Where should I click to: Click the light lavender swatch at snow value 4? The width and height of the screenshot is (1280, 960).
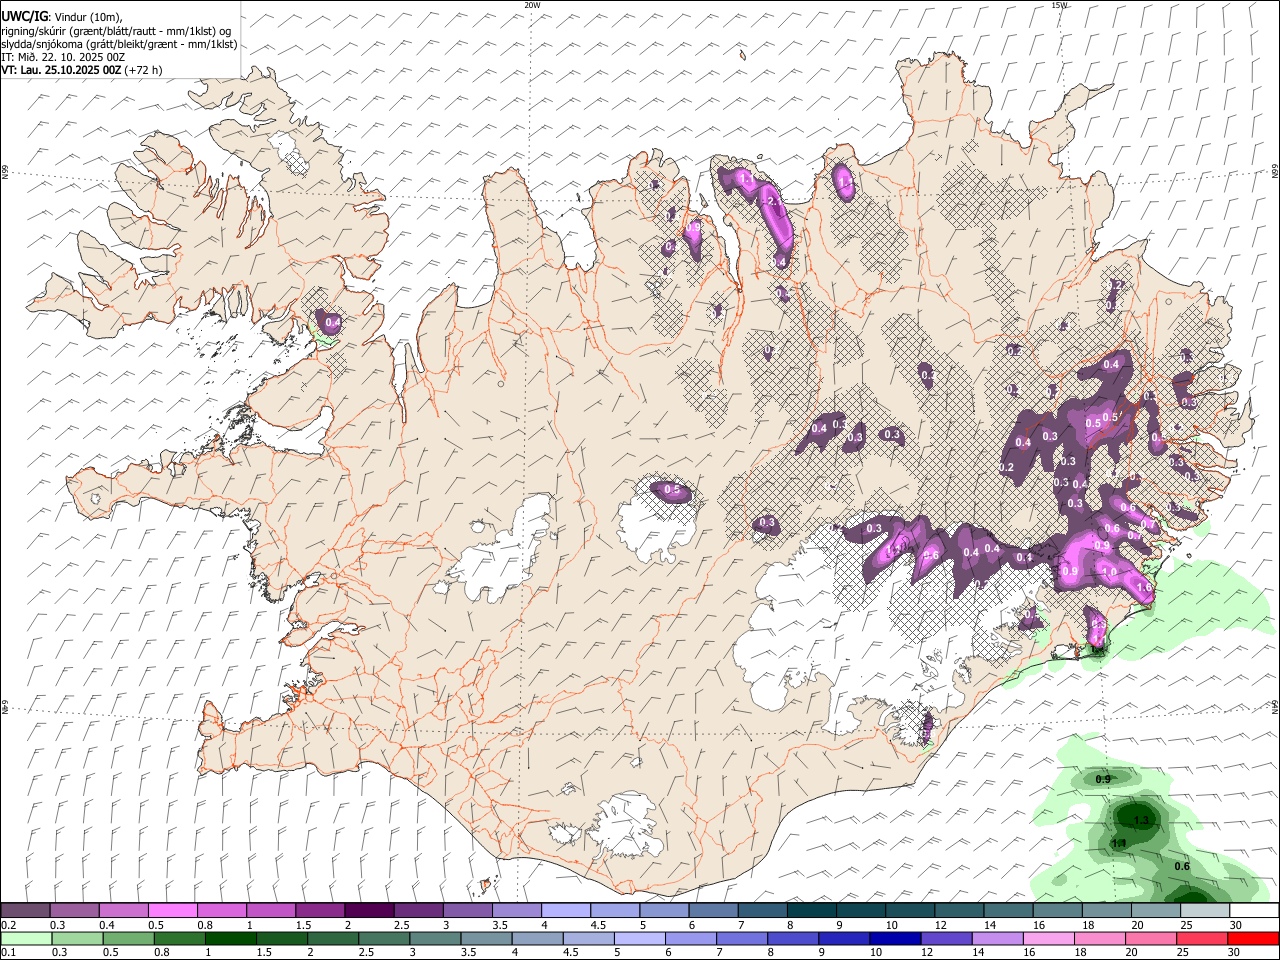tap(565, 911)
